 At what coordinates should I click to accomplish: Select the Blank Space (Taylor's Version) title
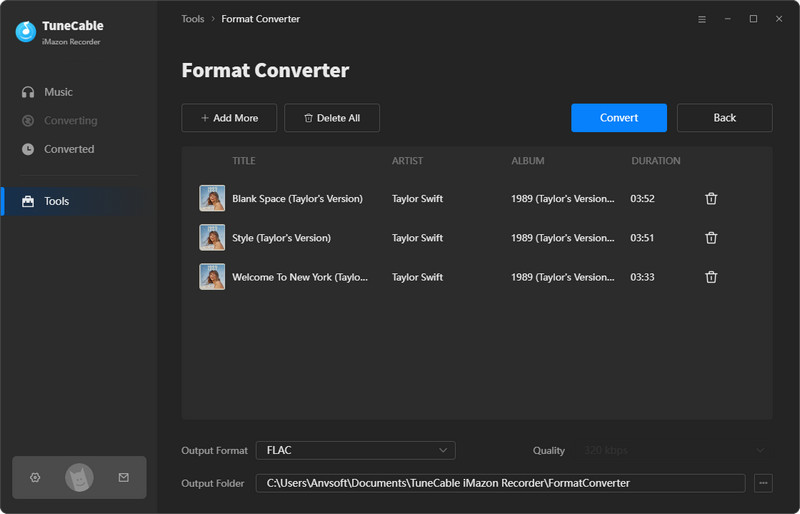coord(297,199)
